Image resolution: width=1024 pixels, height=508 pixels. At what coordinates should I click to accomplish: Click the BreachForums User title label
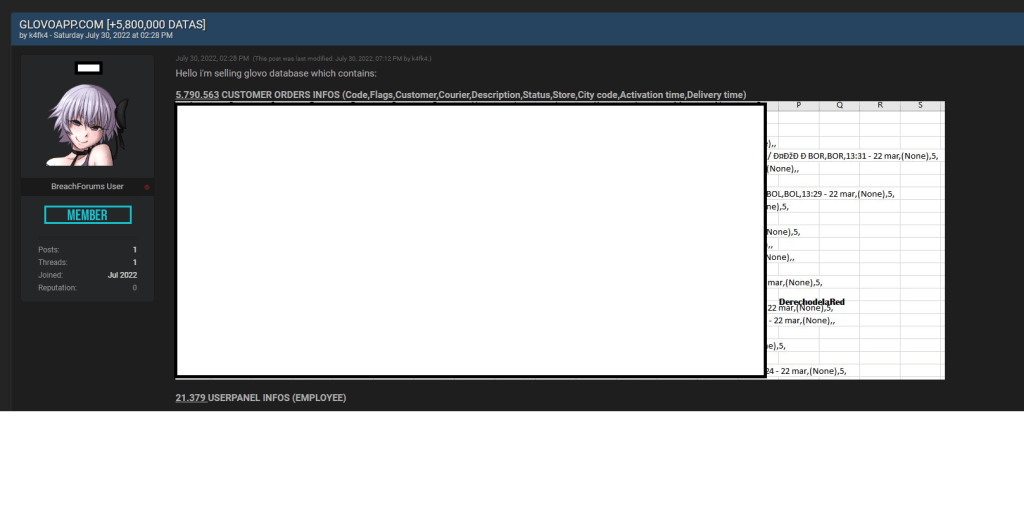(87, 187)
